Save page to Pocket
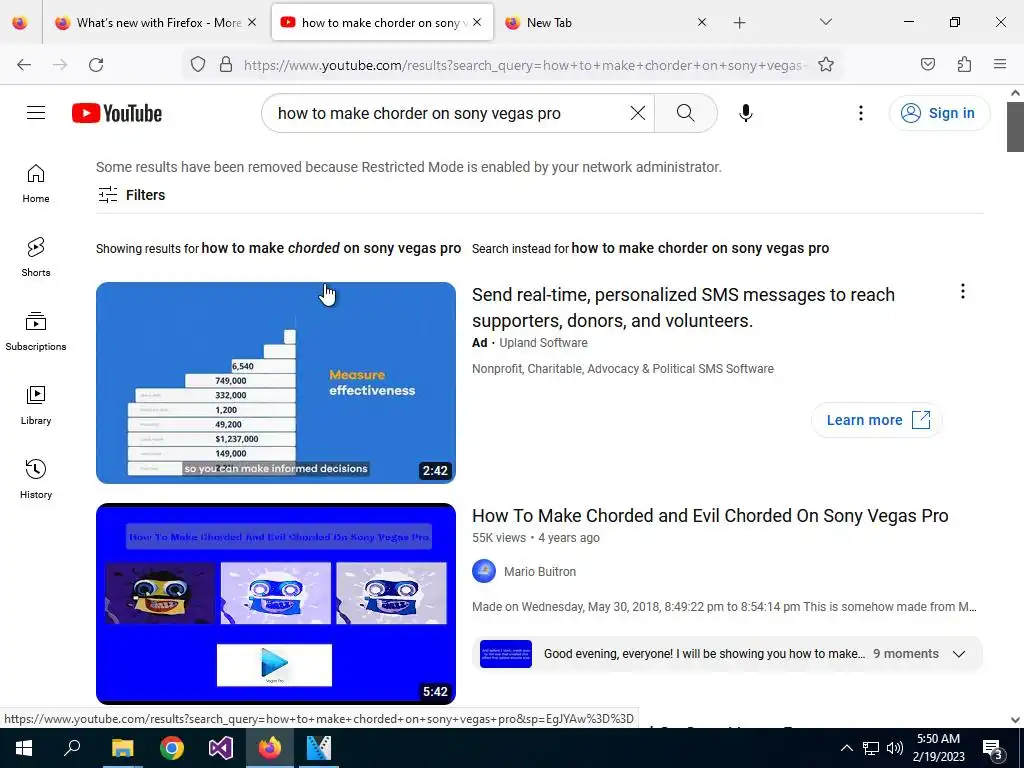Screen dimensions: 1024x768 click(x=927, y=65)
